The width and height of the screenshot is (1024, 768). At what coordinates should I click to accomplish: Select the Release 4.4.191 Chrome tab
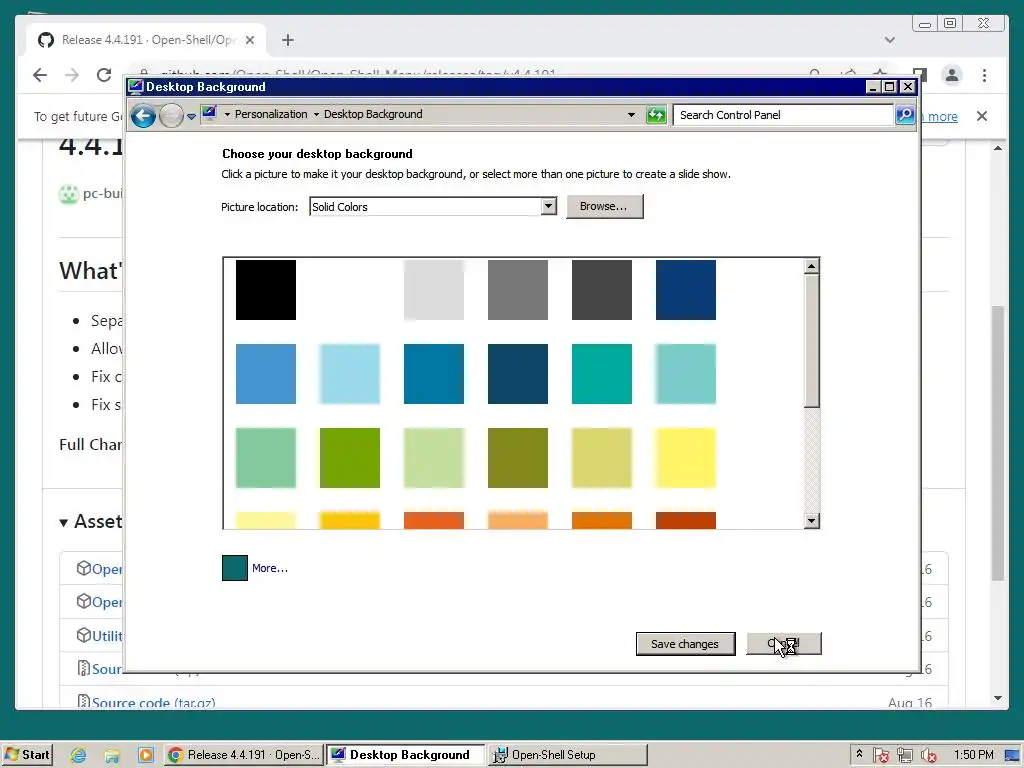146,40
